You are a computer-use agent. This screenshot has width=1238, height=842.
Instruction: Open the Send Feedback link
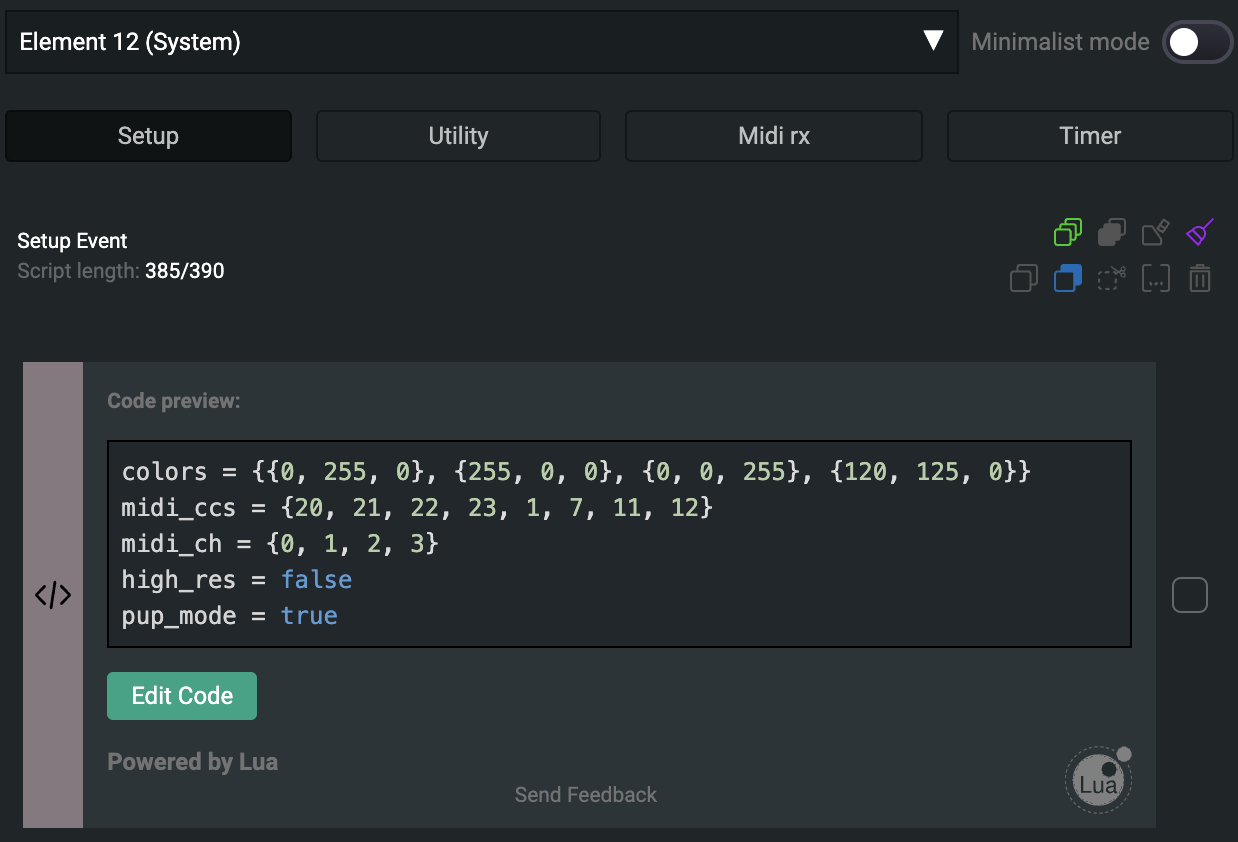tap(585, 795)
